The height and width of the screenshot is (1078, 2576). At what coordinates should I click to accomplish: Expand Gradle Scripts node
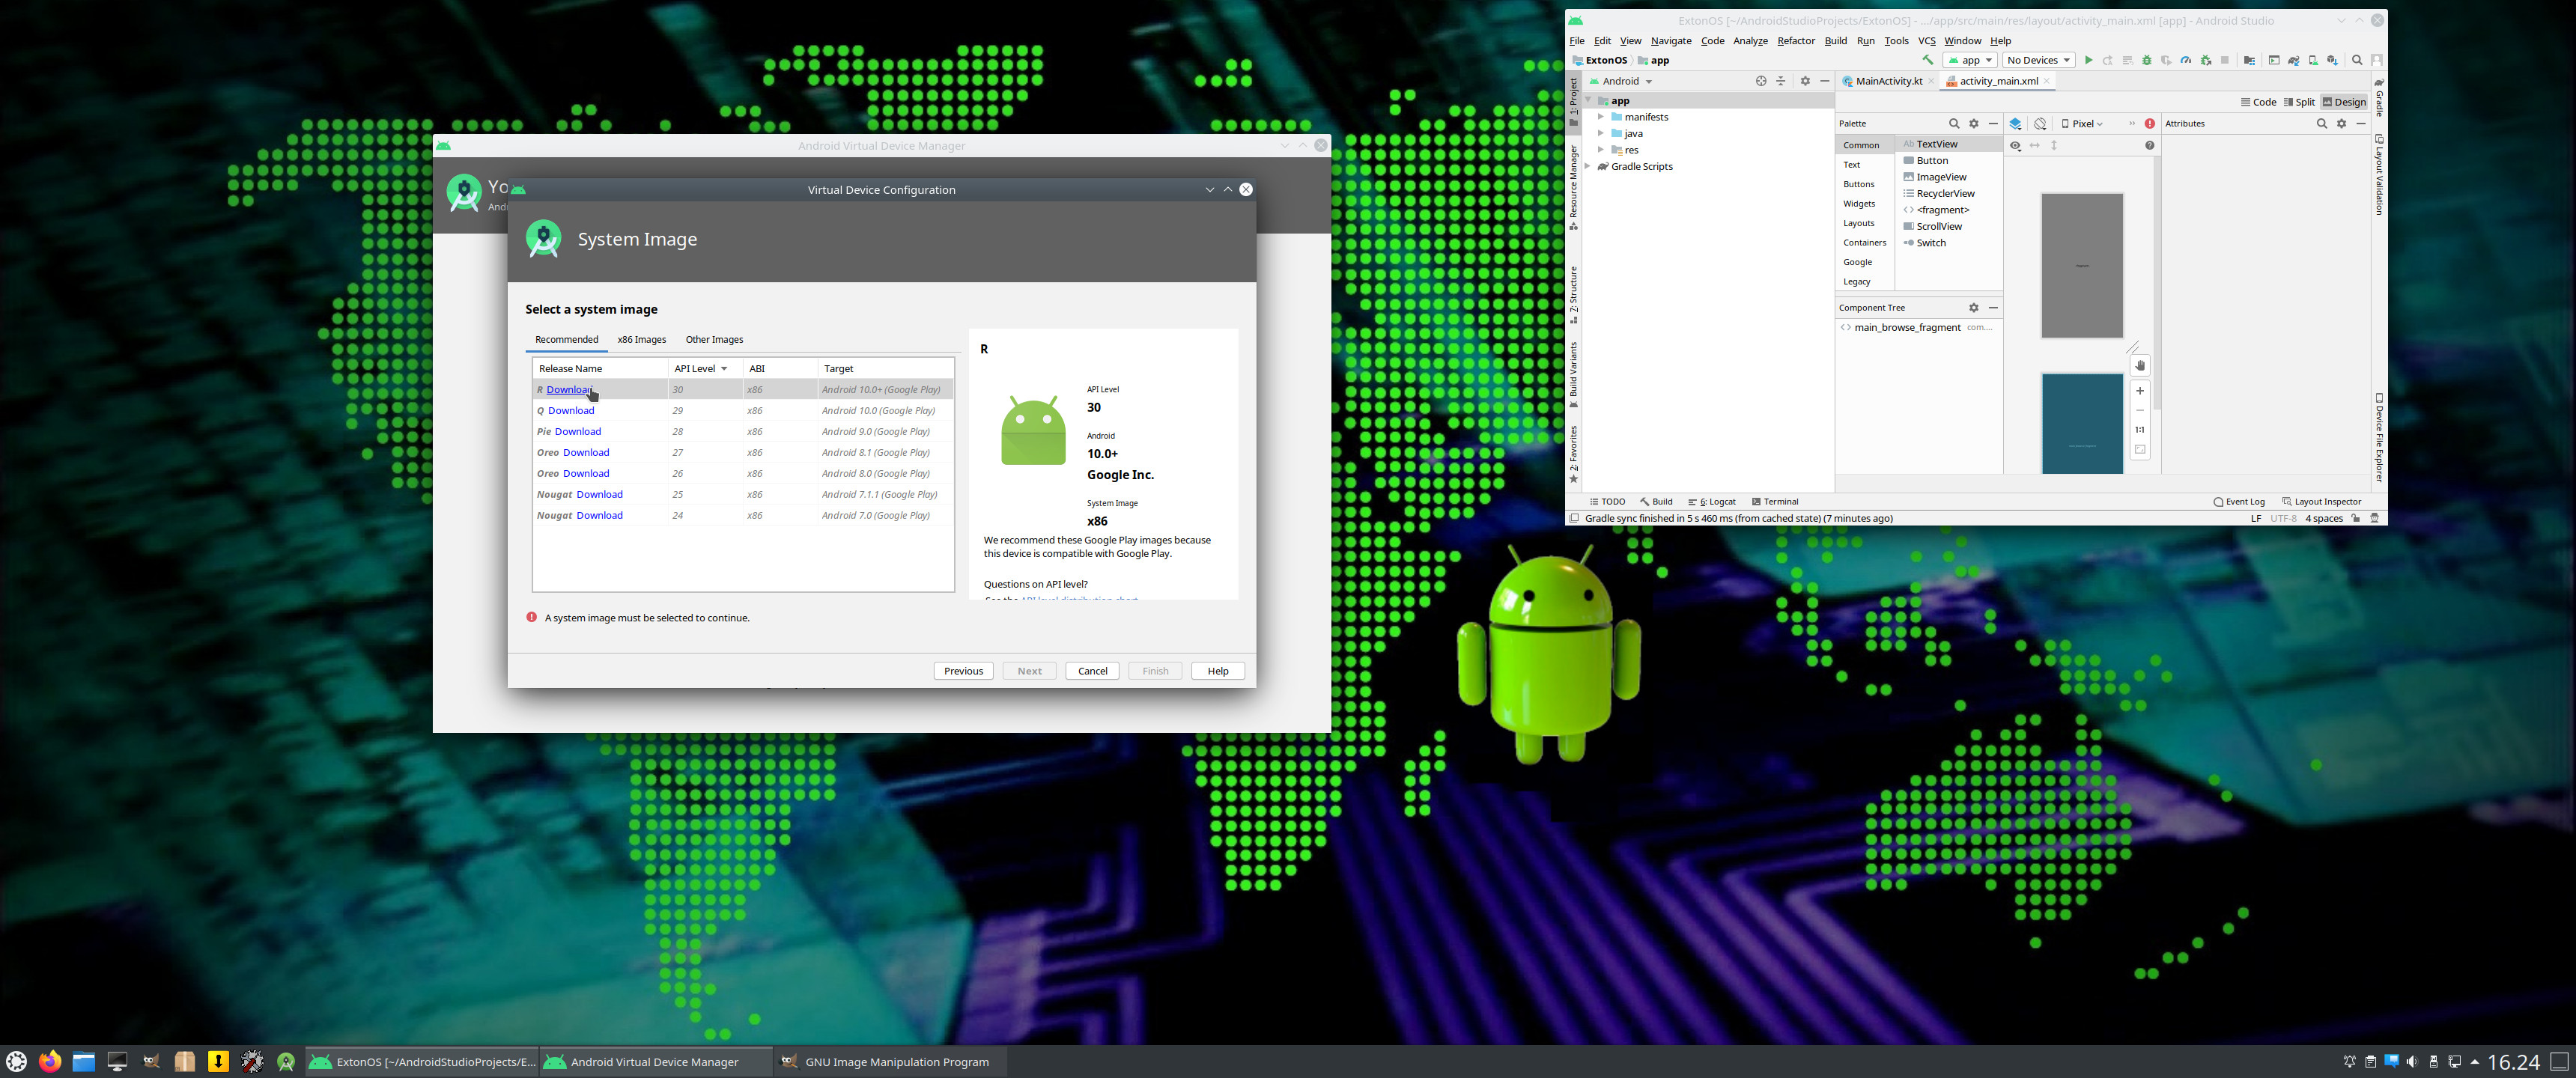click(x=1588, y=167)
